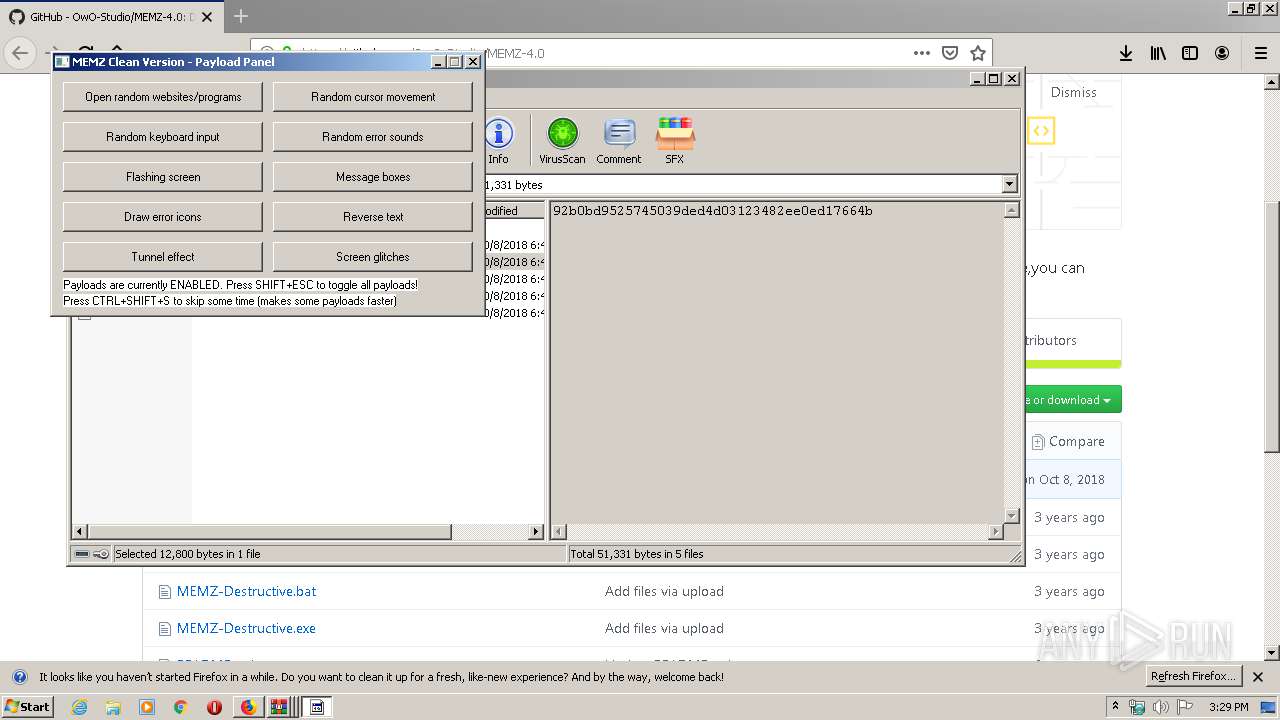The width and height of the screenshot is (1280, 720).
Task: Open a new Firefox tab
Action: pyautogui.click(x=241, y=16)
